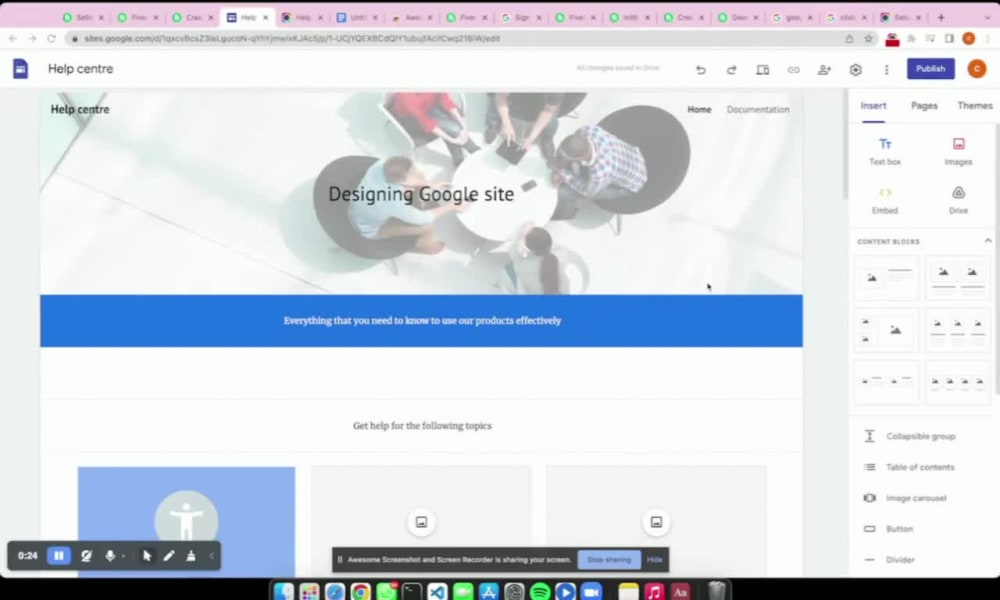Open device Preview mode
The image size is (1000, 600).
click(763, 69)
